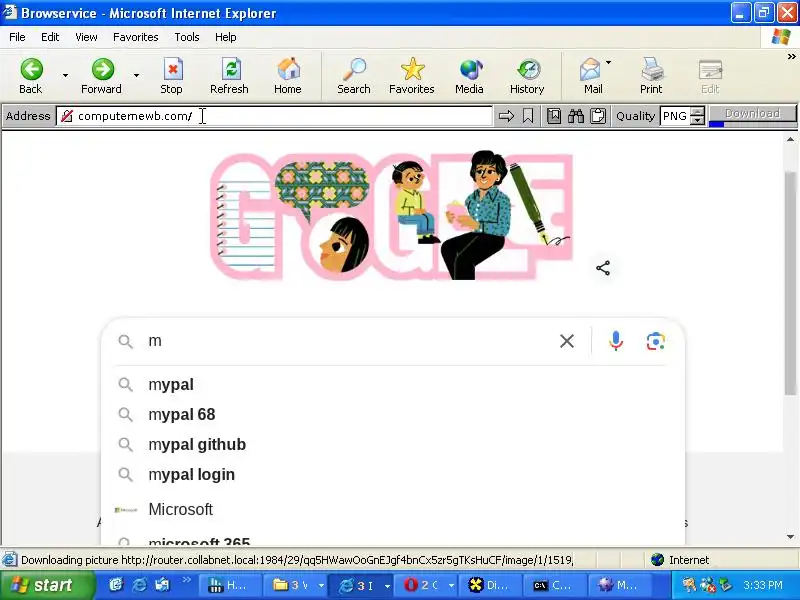
Task: Click the binoculars find icon
Action: point(576,116)
